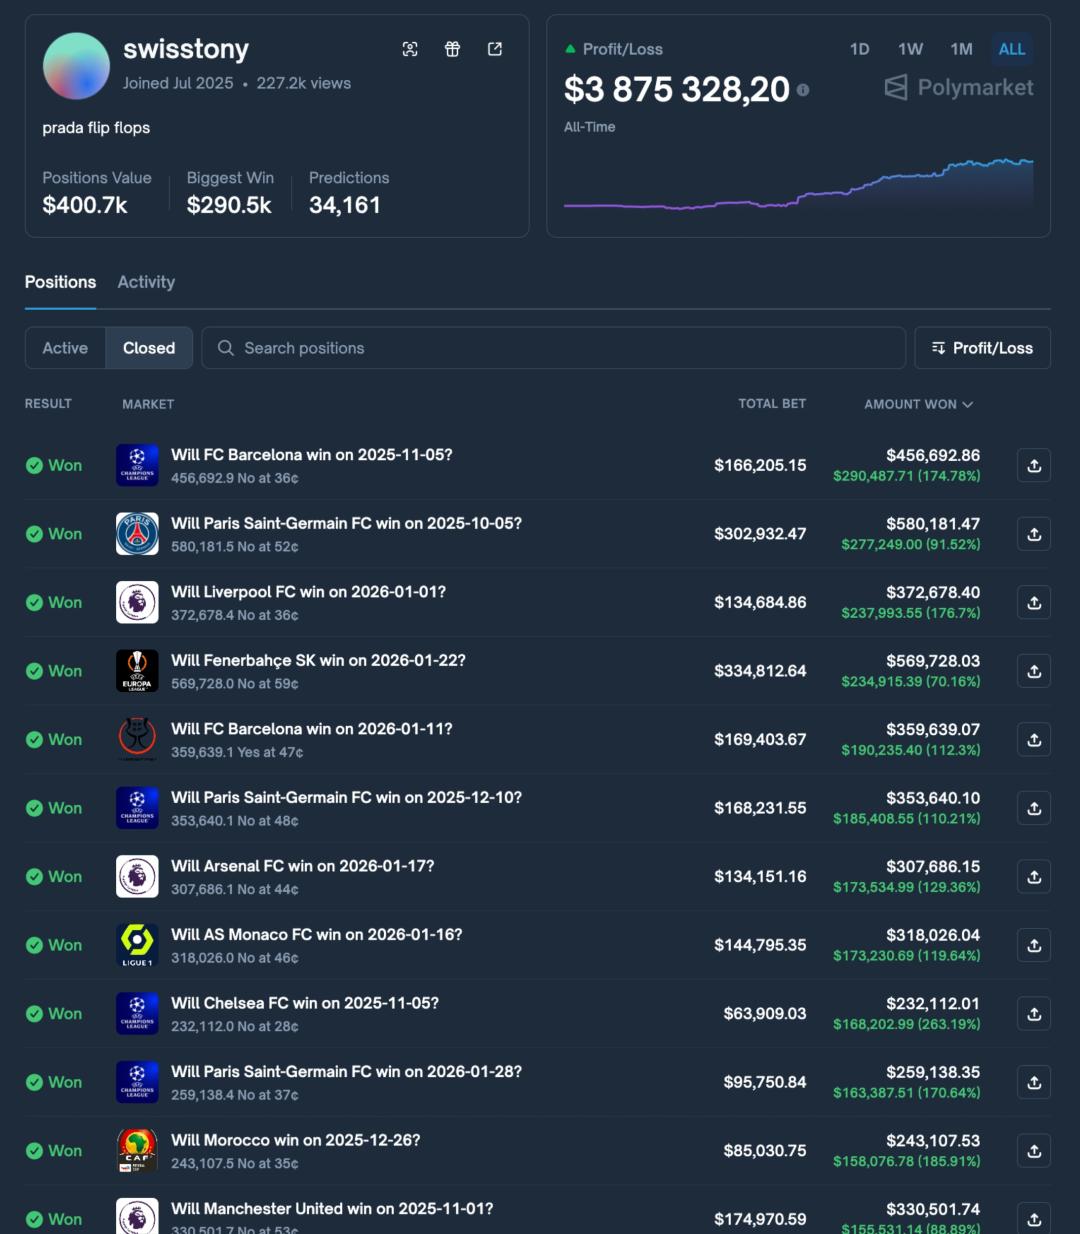Open the QR code profile scanner icon
Image resolution: width=1080 pixels, height=1234 pixels.
click(410, 48)
